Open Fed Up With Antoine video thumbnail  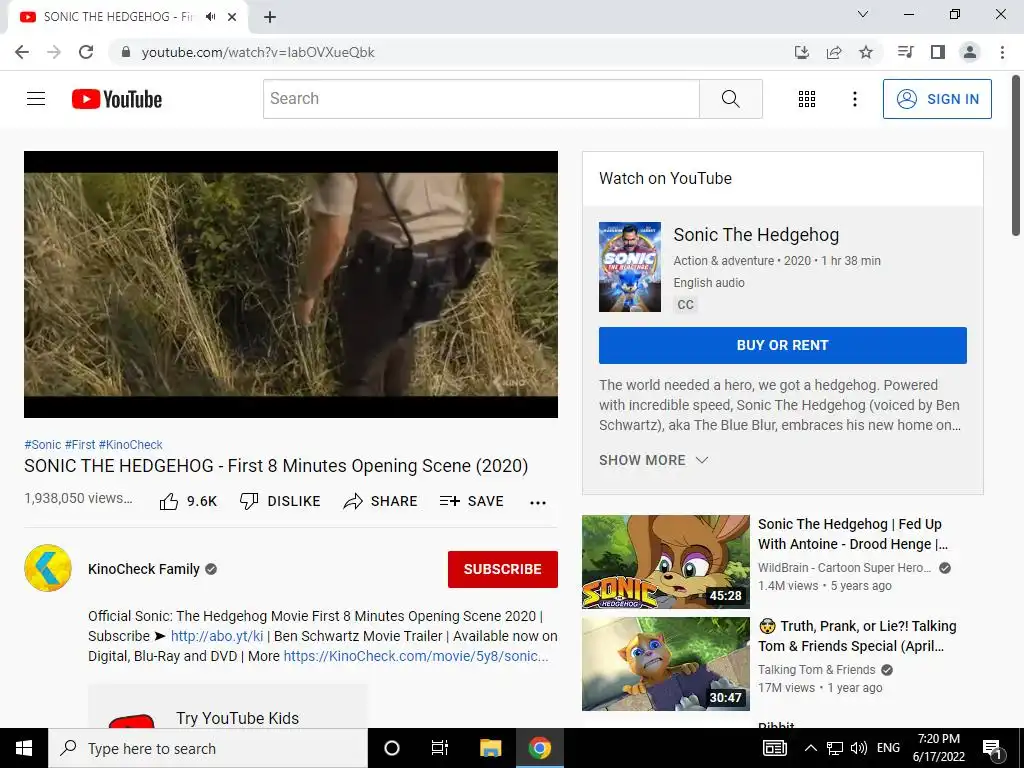click(x=665, y=562)
